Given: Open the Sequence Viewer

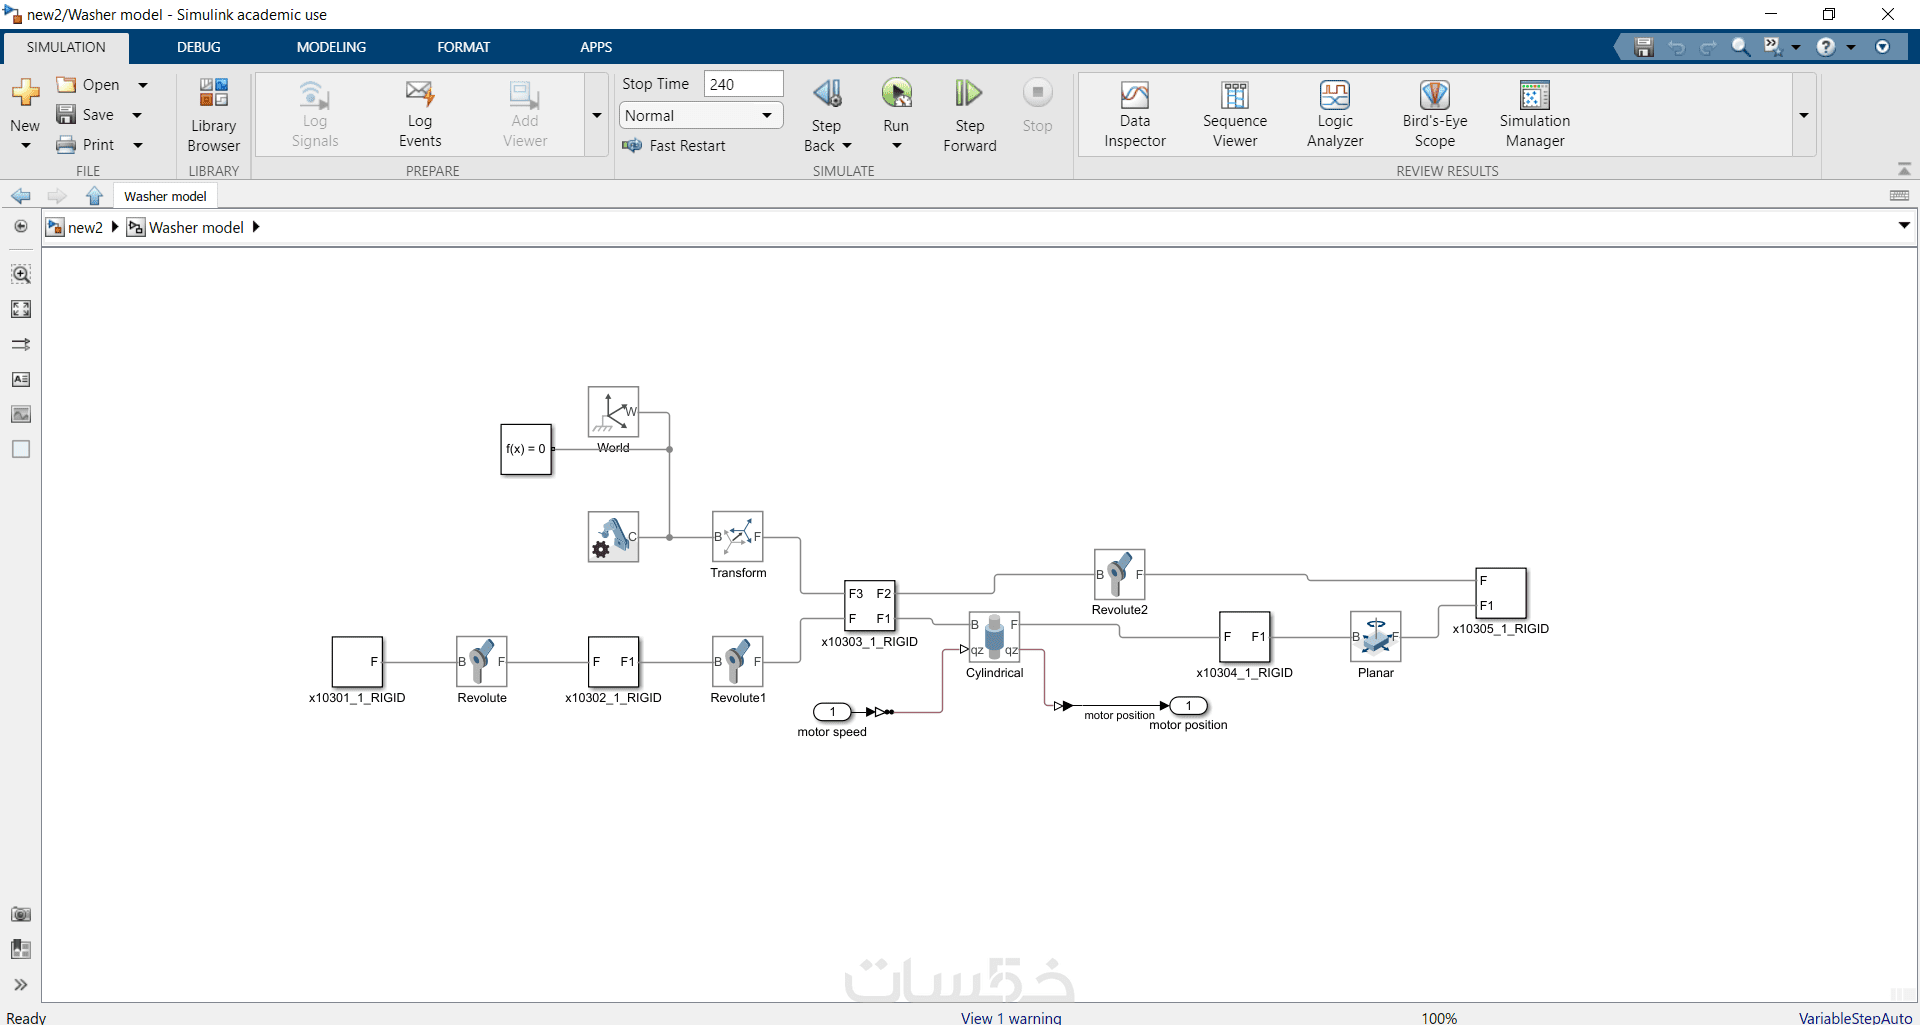Looking at the screenshot, I should click(1235, 114).
